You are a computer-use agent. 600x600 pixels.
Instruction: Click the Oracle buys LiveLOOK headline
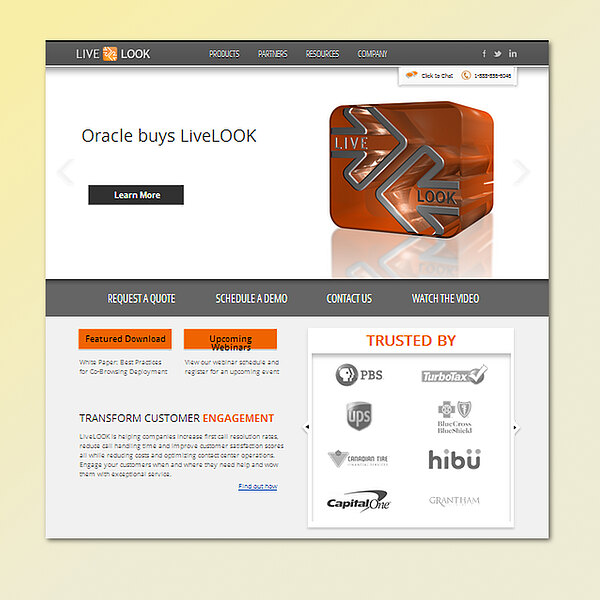point(169,136)
